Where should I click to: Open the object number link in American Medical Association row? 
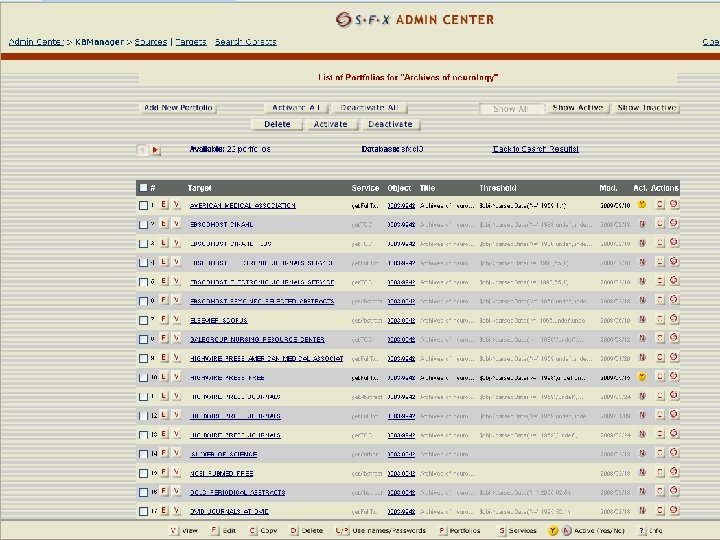[401, 206]
